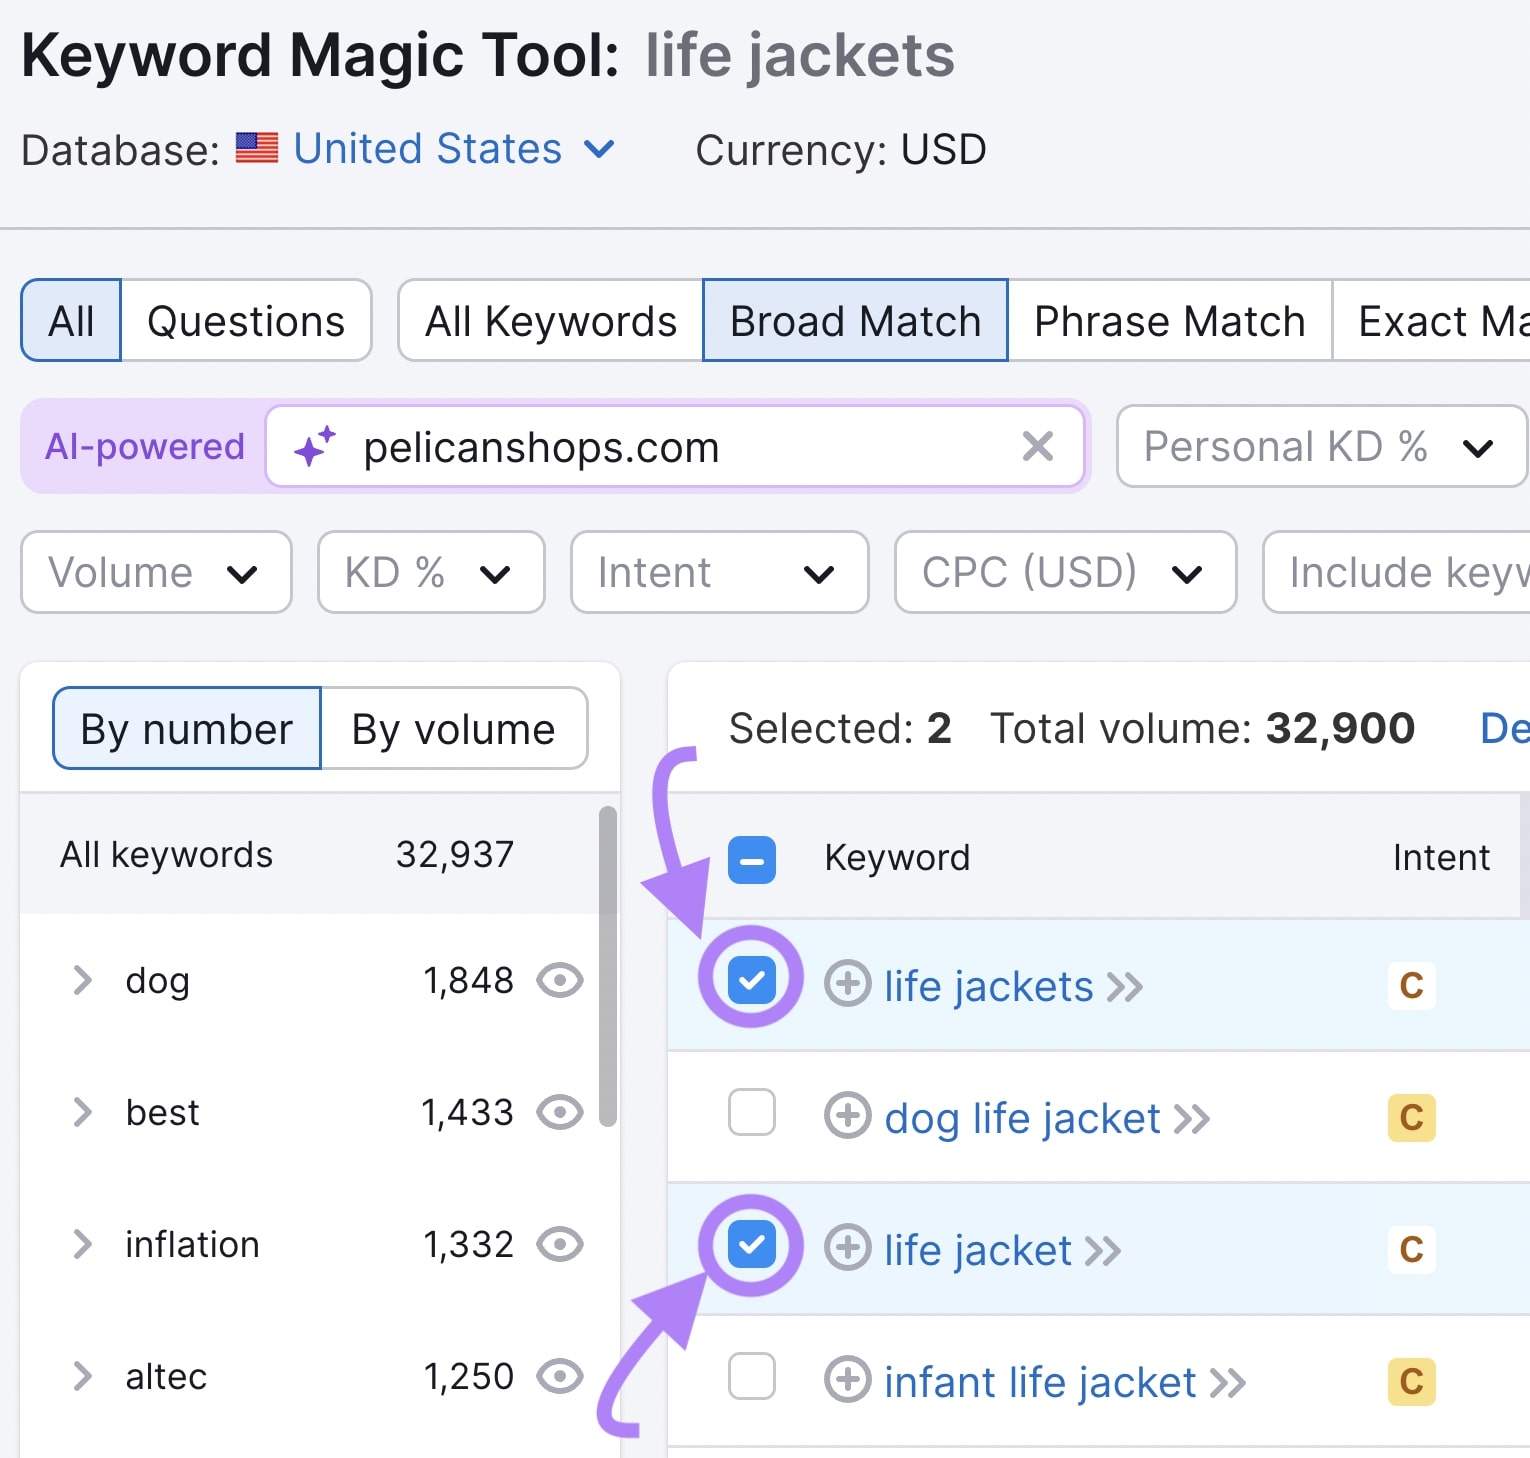Switch to Exact Match tab

[1432, 320]
